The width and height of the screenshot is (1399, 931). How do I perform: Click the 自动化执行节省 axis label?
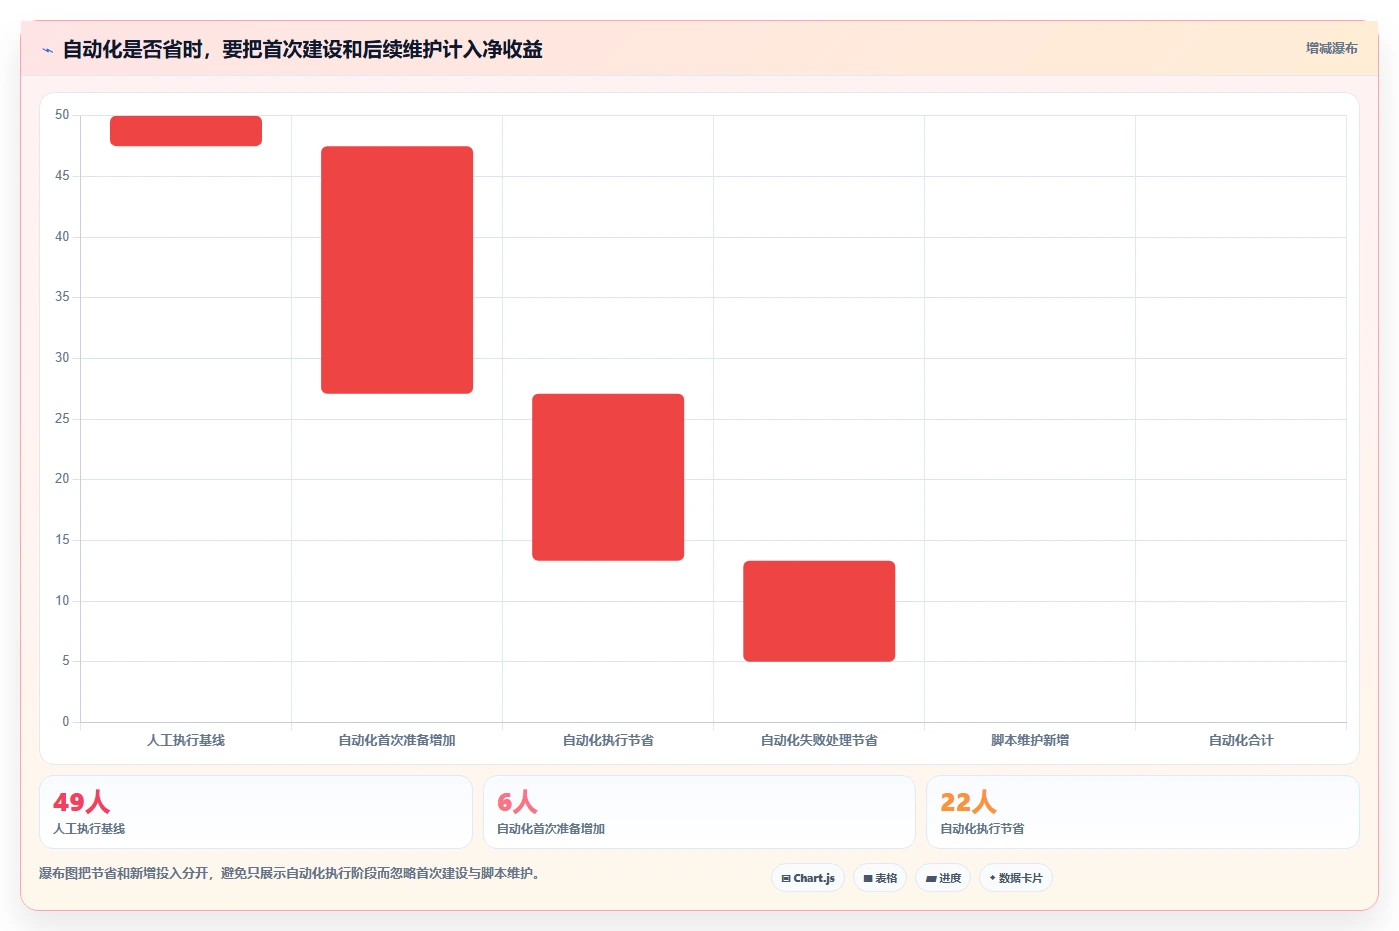pos(608,740)
